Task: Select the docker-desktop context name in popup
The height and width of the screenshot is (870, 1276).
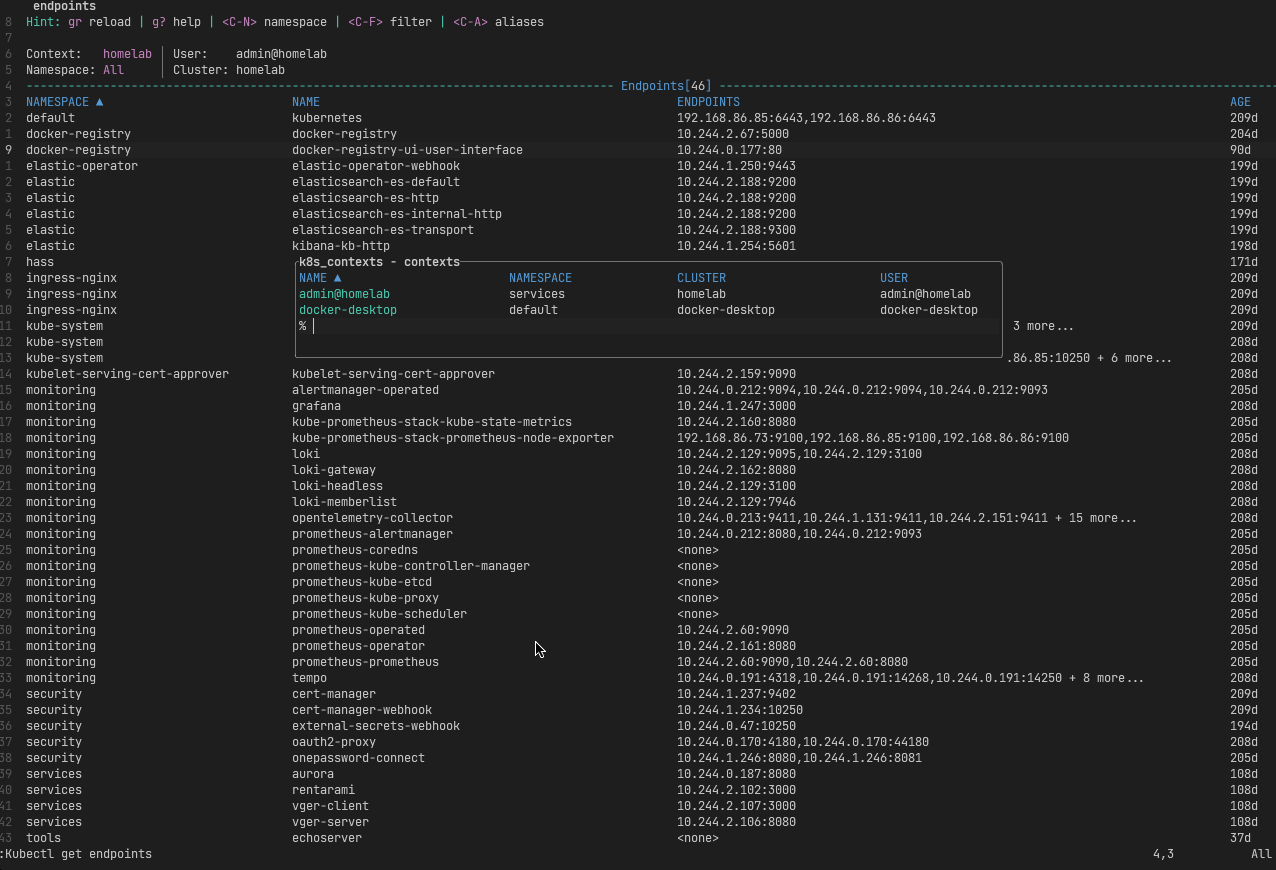Action: (348, 310)
